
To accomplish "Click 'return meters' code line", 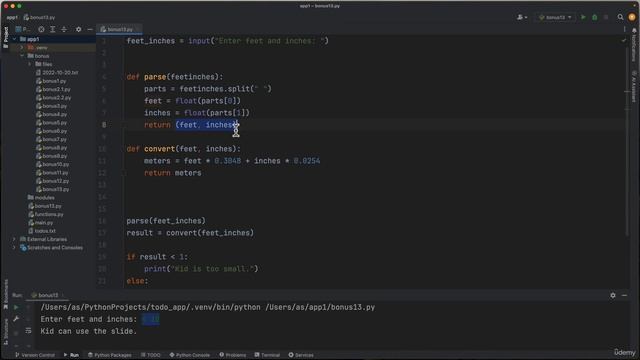I will [x=173, y=173].
